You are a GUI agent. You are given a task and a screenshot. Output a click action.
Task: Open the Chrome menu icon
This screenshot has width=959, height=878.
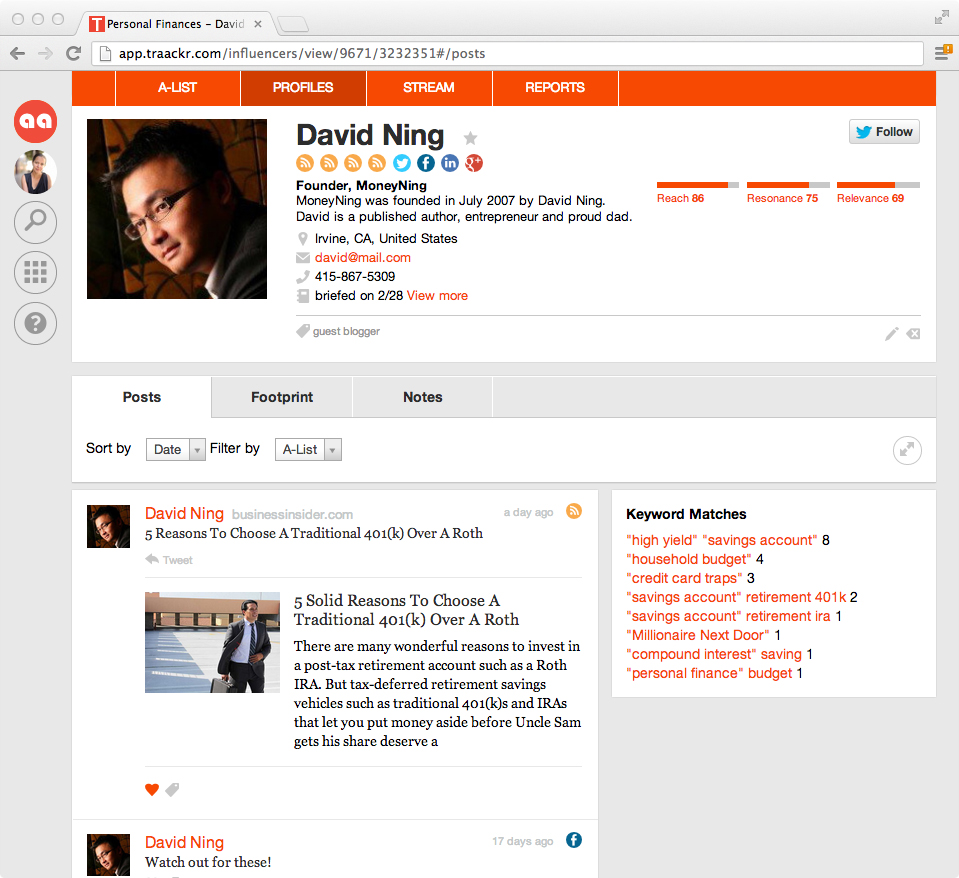942,53
